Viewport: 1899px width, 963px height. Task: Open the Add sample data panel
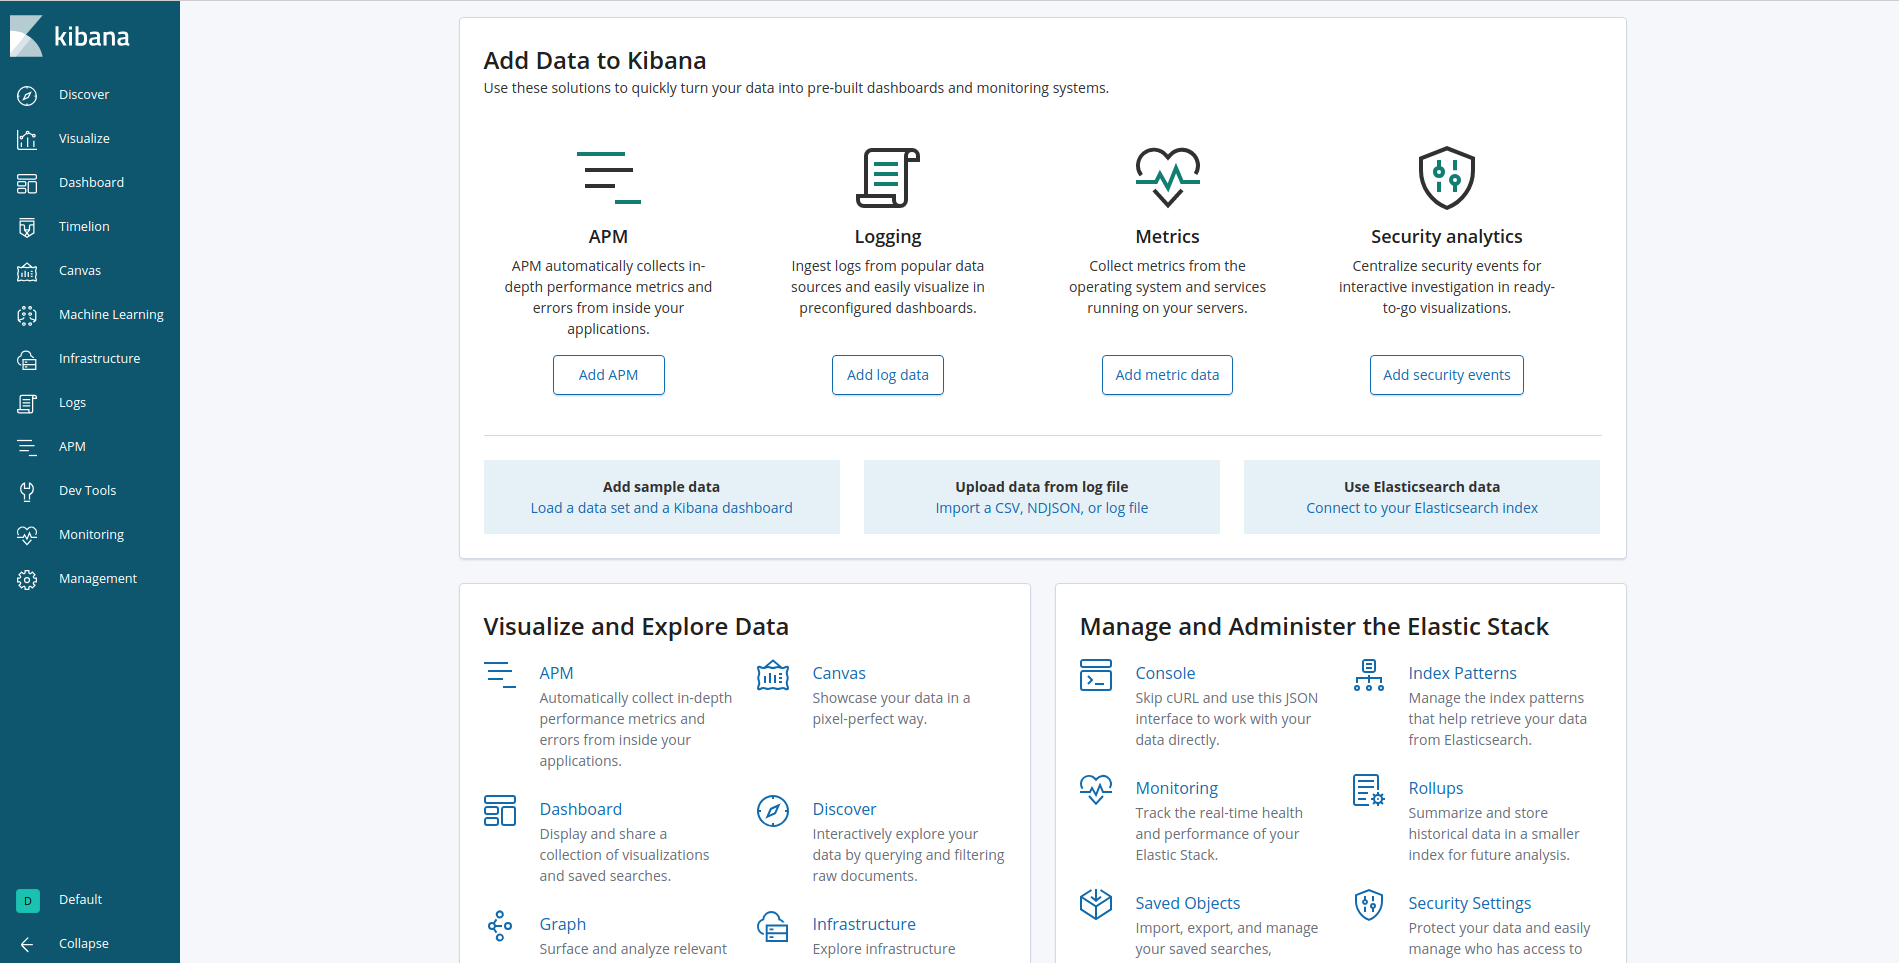pyautogui.click(x=661, y=497)
